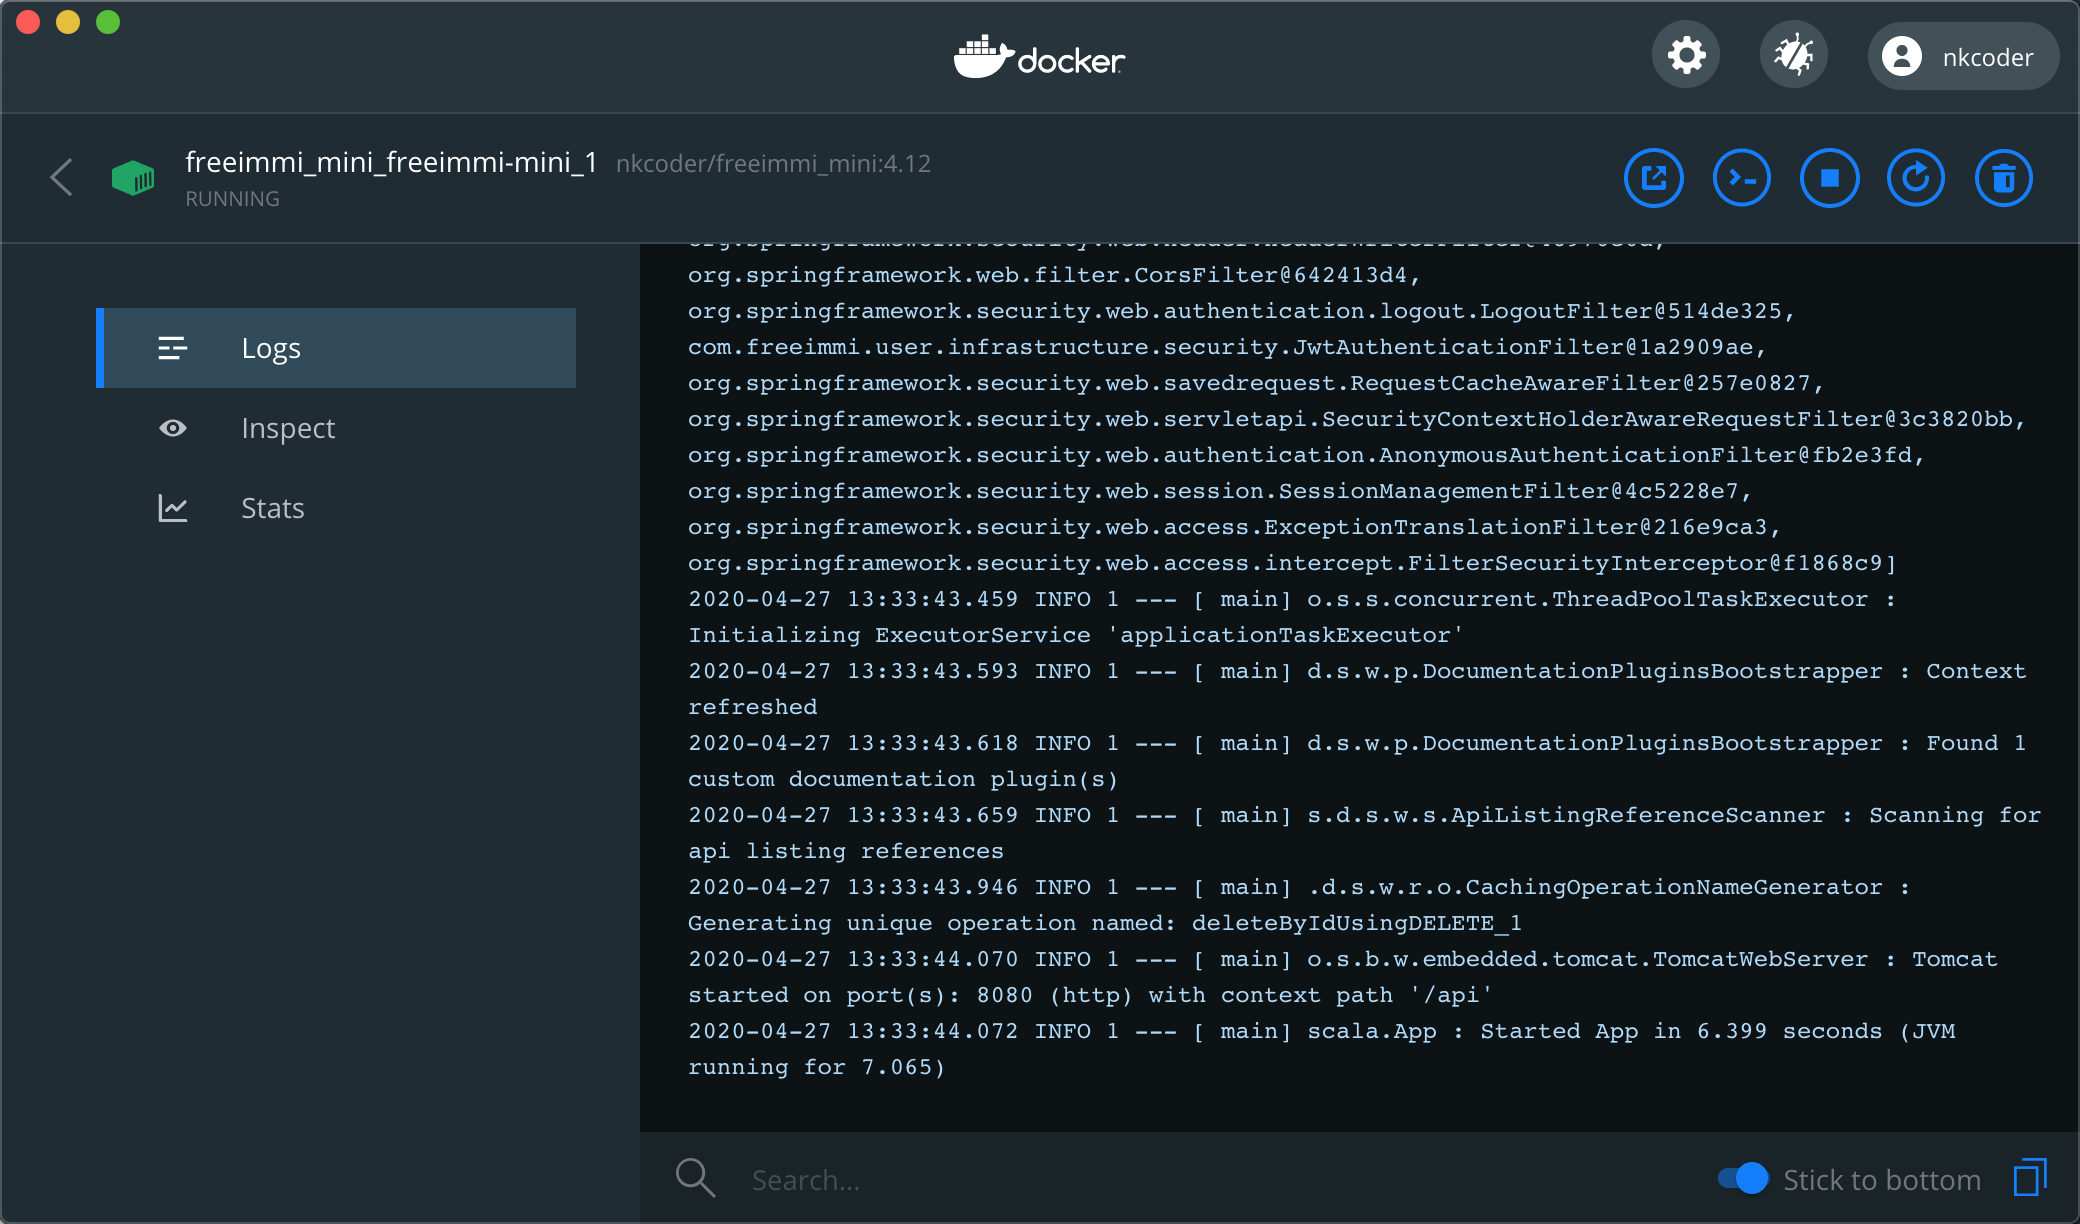Click the stop container icon
Screen dimensions: 2080x1224
[1831, 176]
